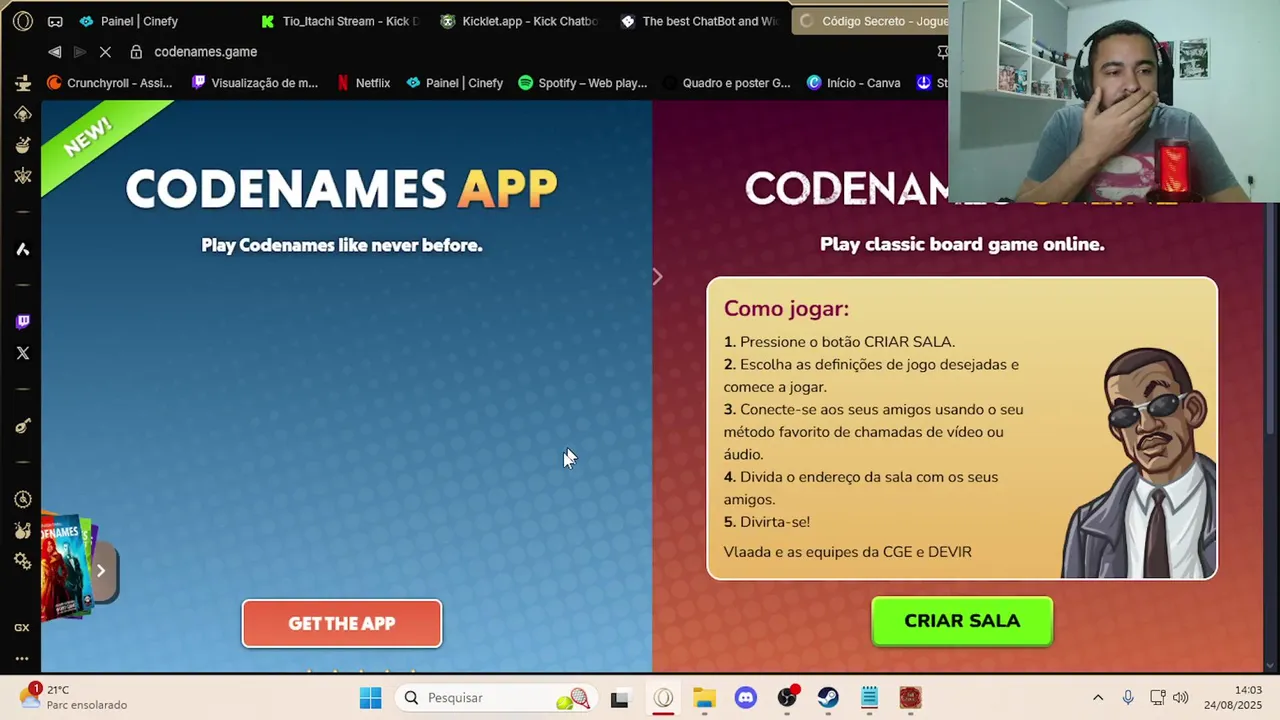Open the Visualização de m... Twitch bookmark
Viewport: 1280px width, 720px height.
point(255,83)
